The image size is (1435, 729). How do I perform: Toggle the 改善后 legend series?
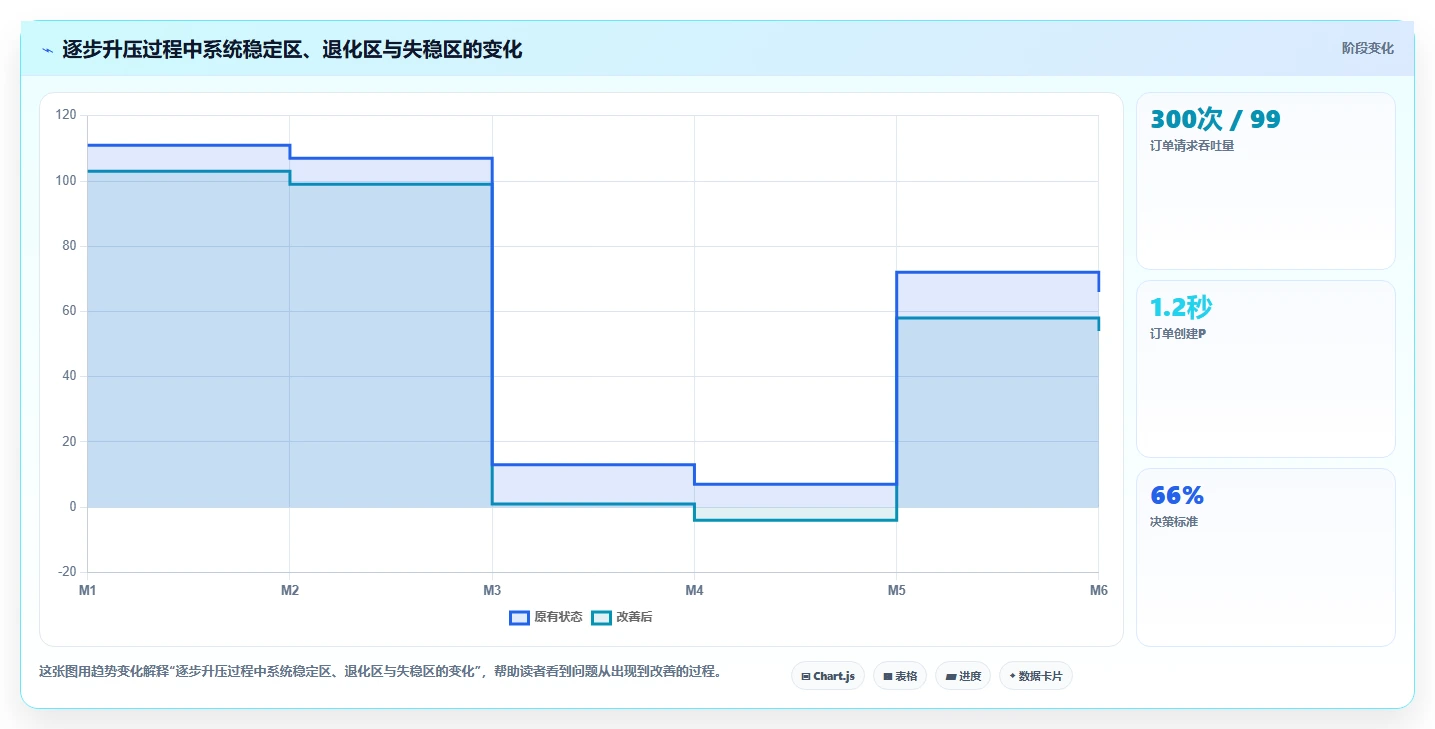(622, 617)
